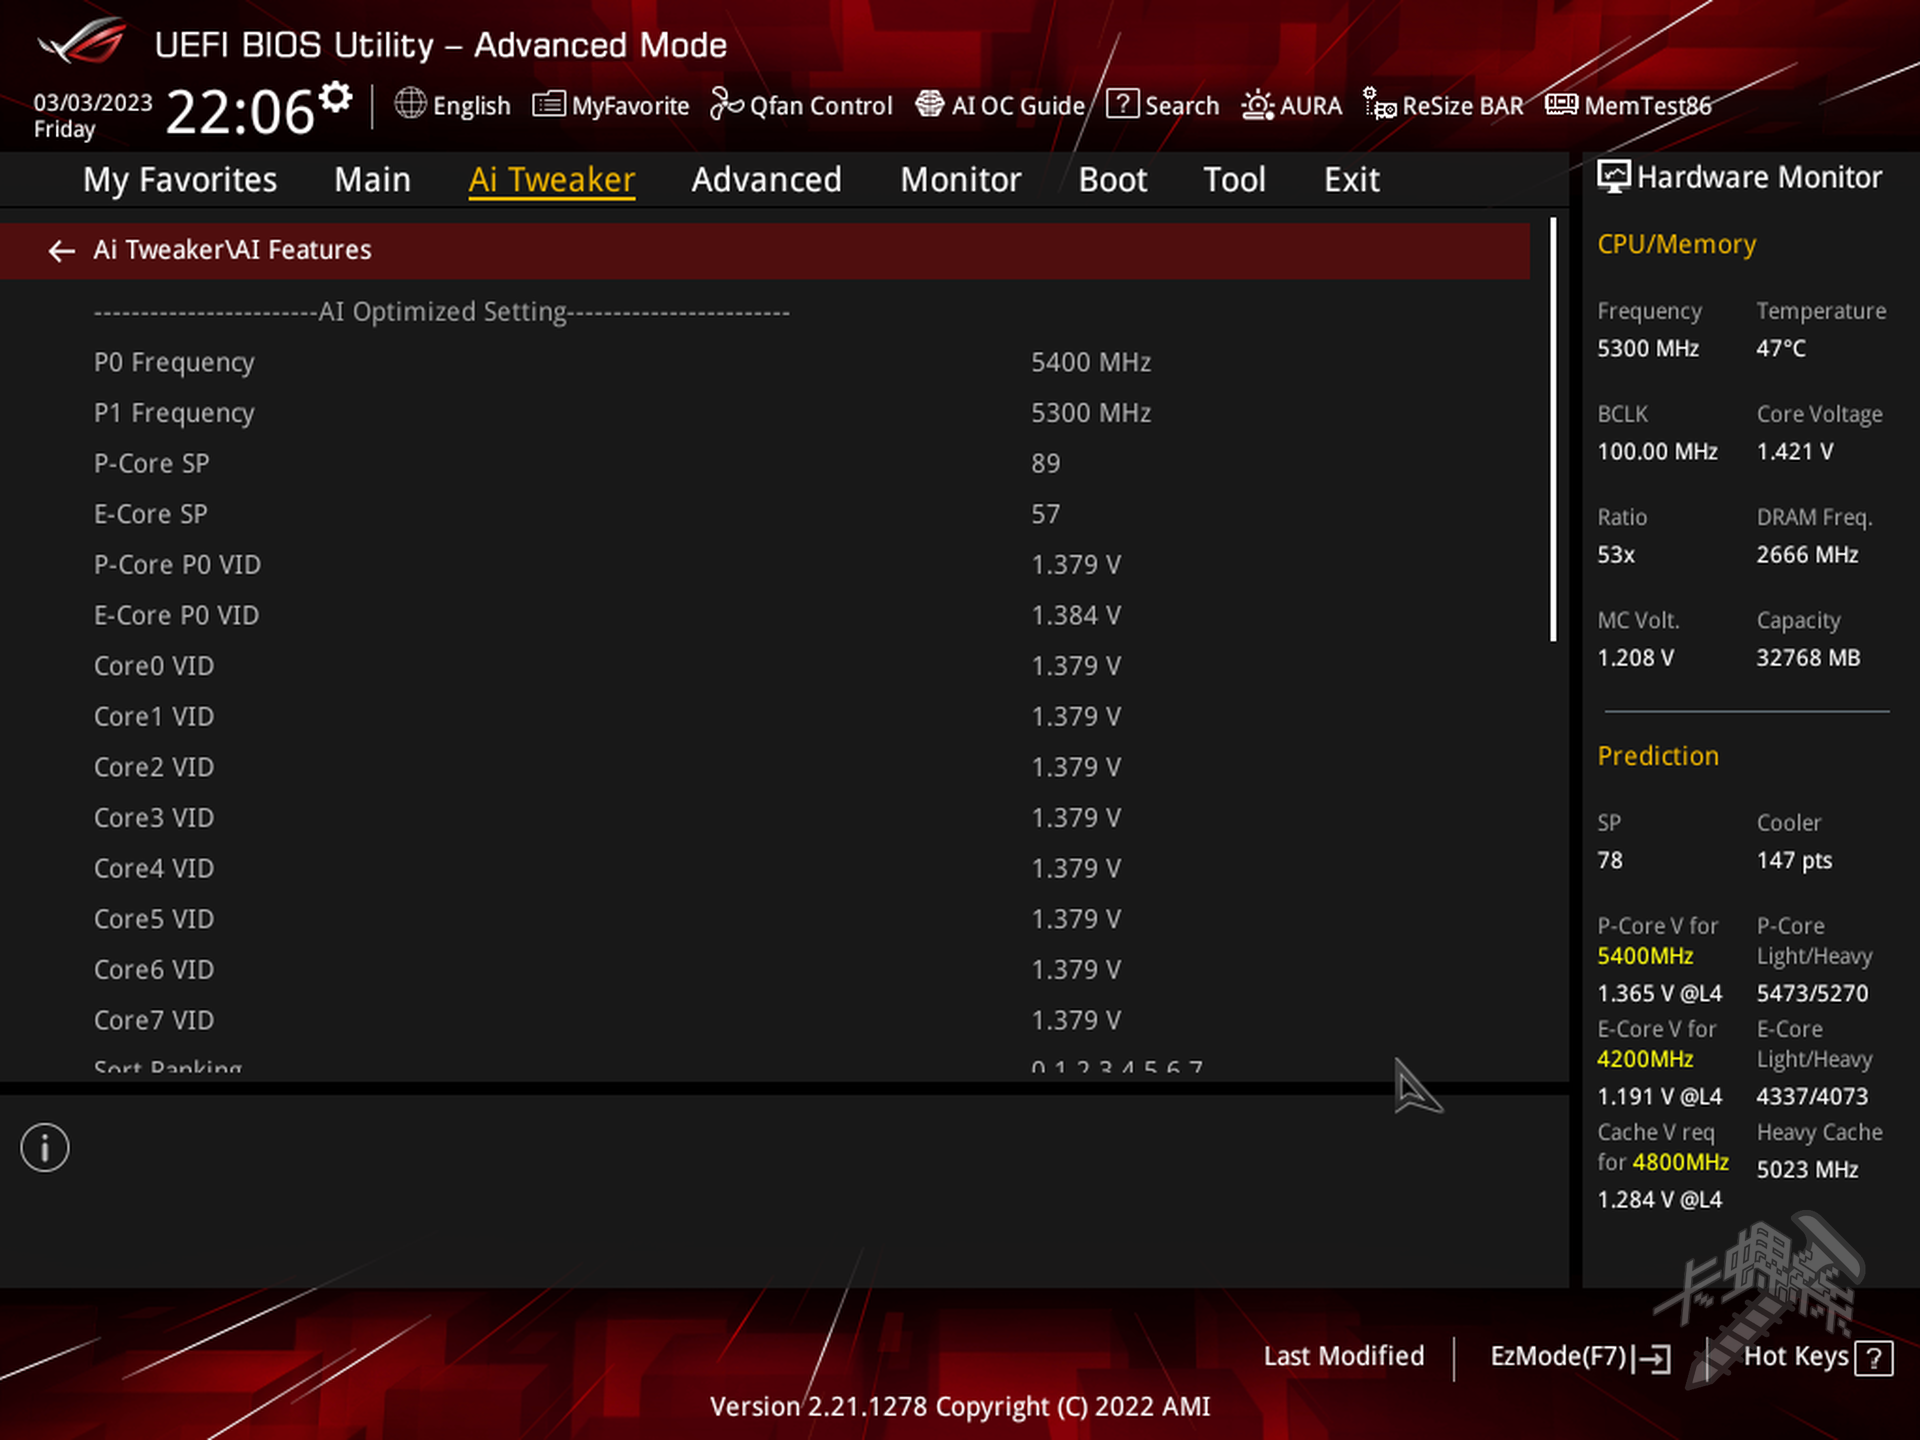Click the Search label in top bar
The height and width of the screenshot is (1440, 1920).
(1181, 105)
